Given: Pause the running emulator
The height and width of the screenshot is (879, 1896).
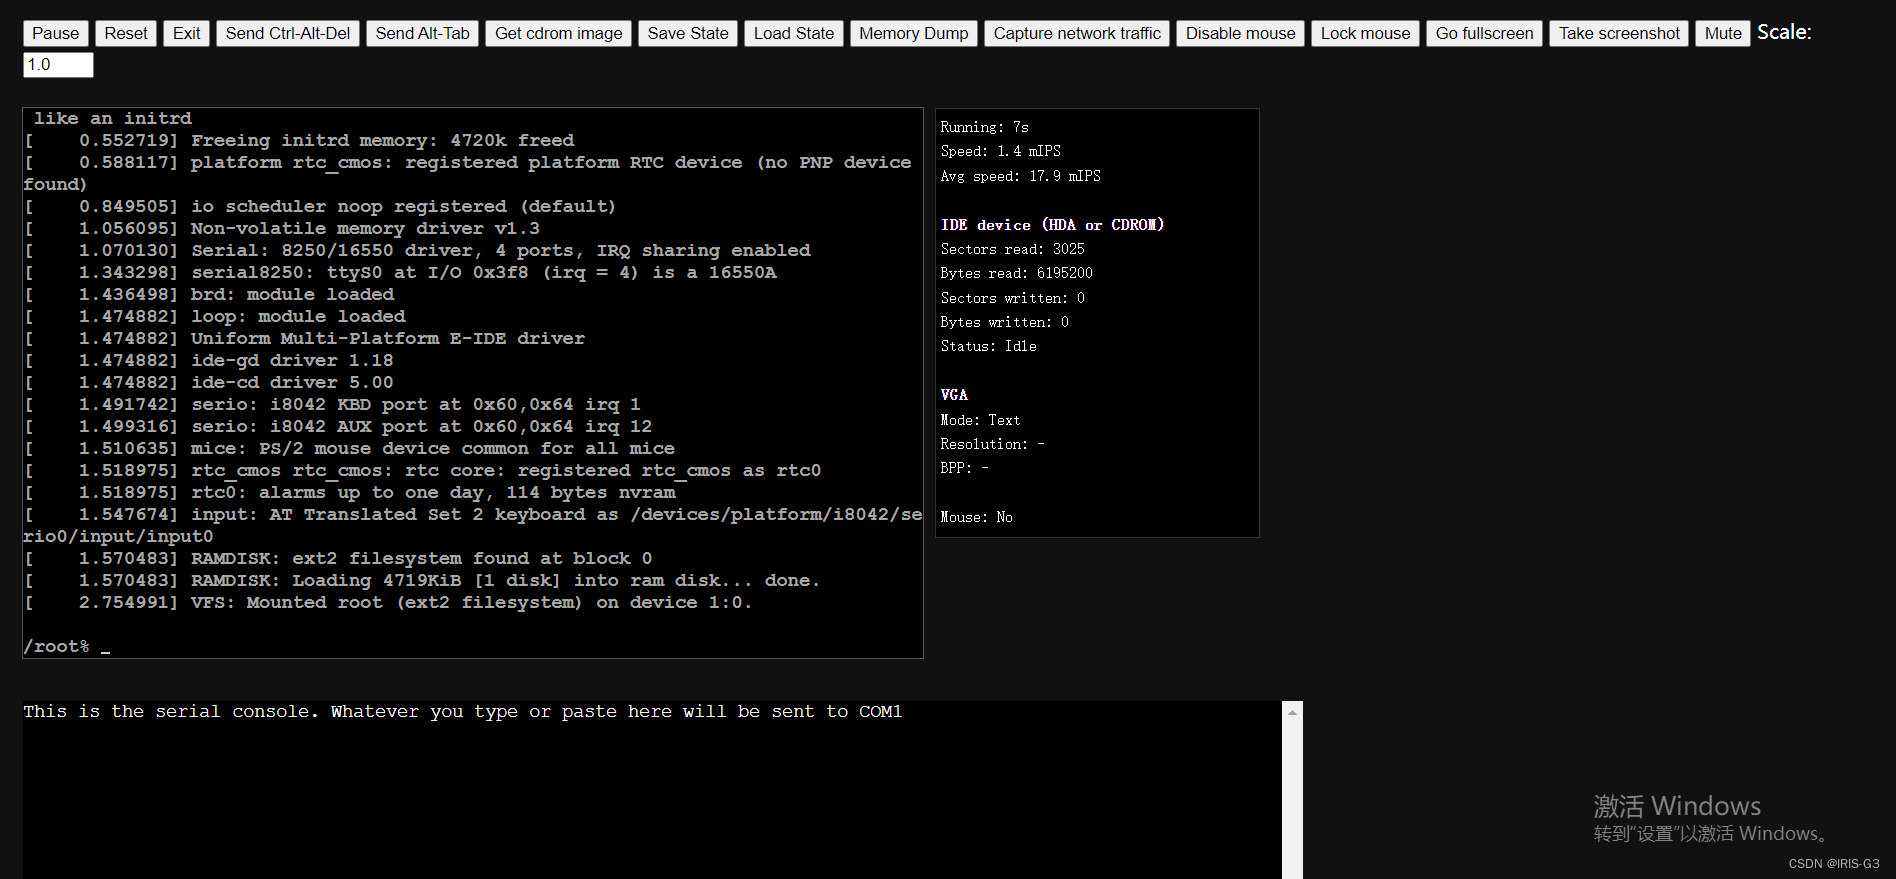Looking at the screenshot, I should click(x=55, y=33).
